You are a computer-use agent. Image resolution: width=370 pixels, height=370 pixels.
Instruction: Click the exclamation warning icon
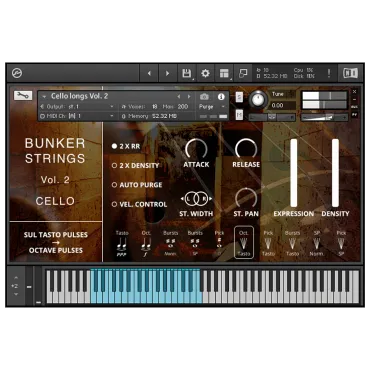329,73
